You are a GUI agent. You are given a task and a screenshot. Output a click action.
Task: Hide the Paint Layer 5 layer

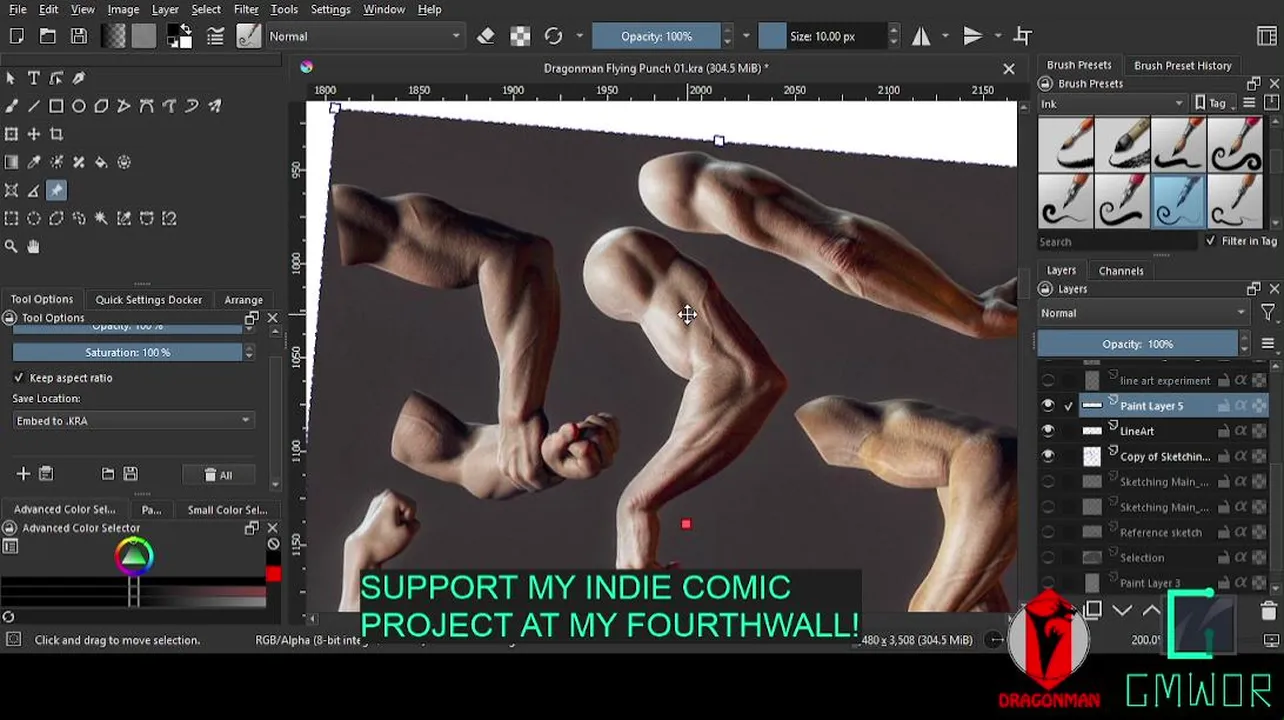[x=1048, y=406]
